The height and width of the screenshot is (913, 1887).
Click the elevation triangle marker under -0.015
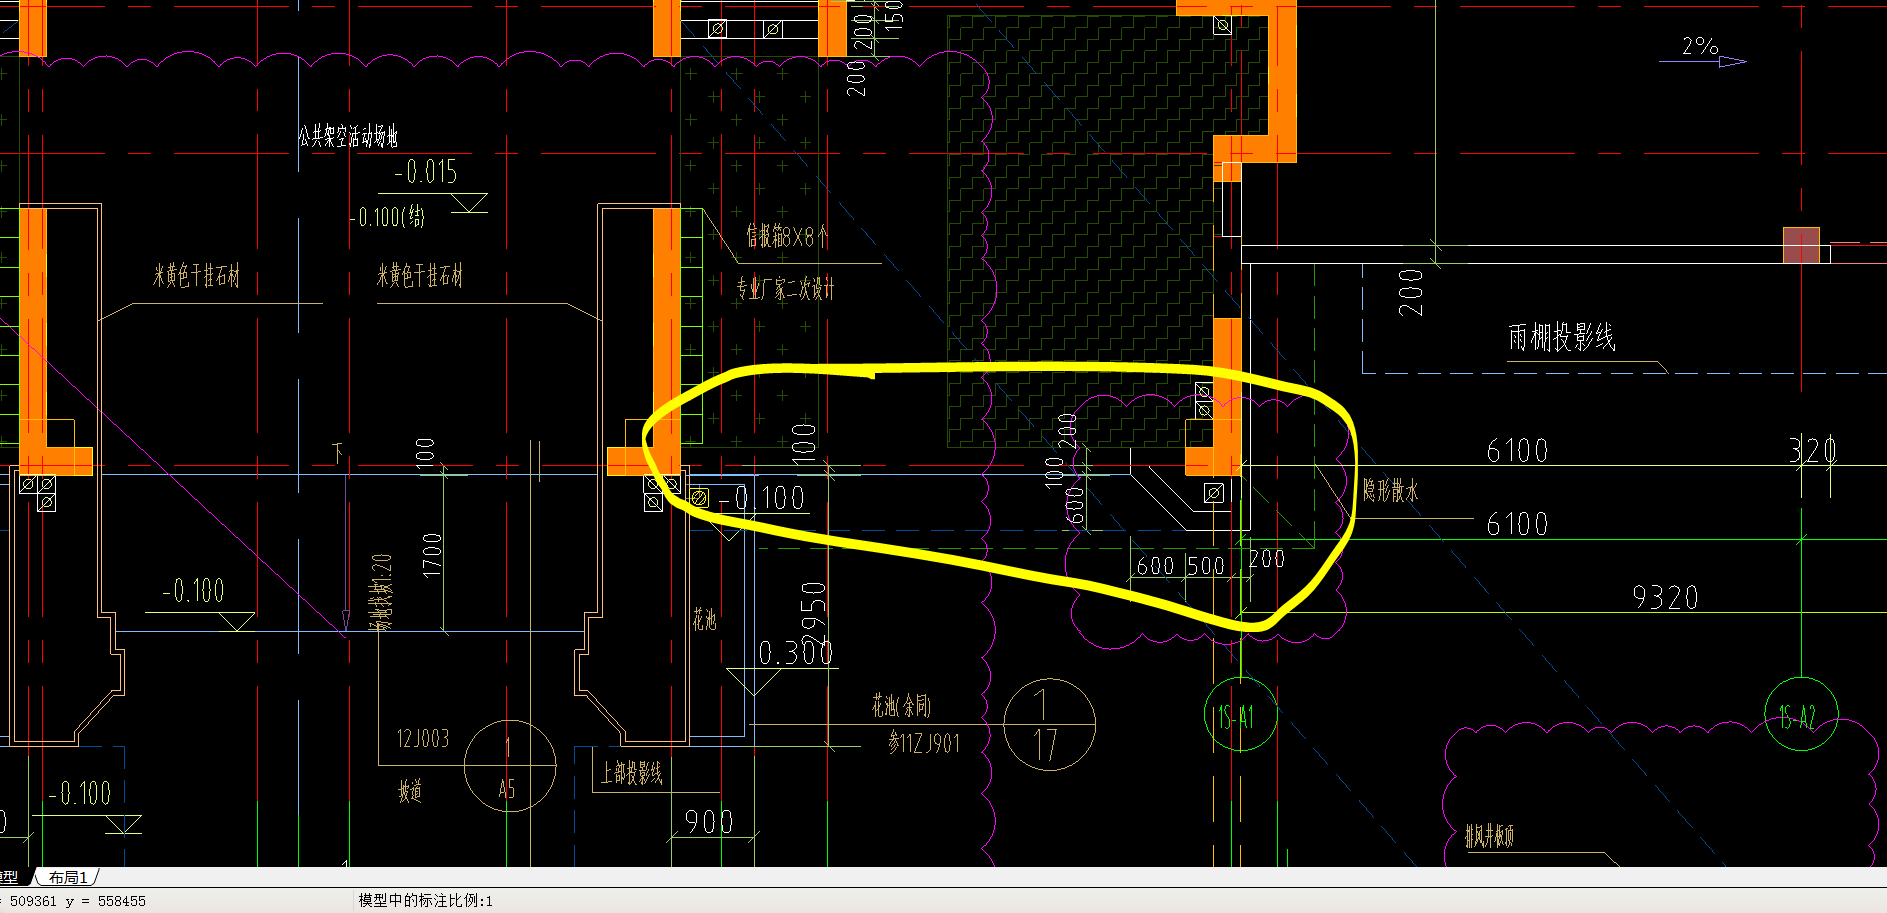point(470,203)
